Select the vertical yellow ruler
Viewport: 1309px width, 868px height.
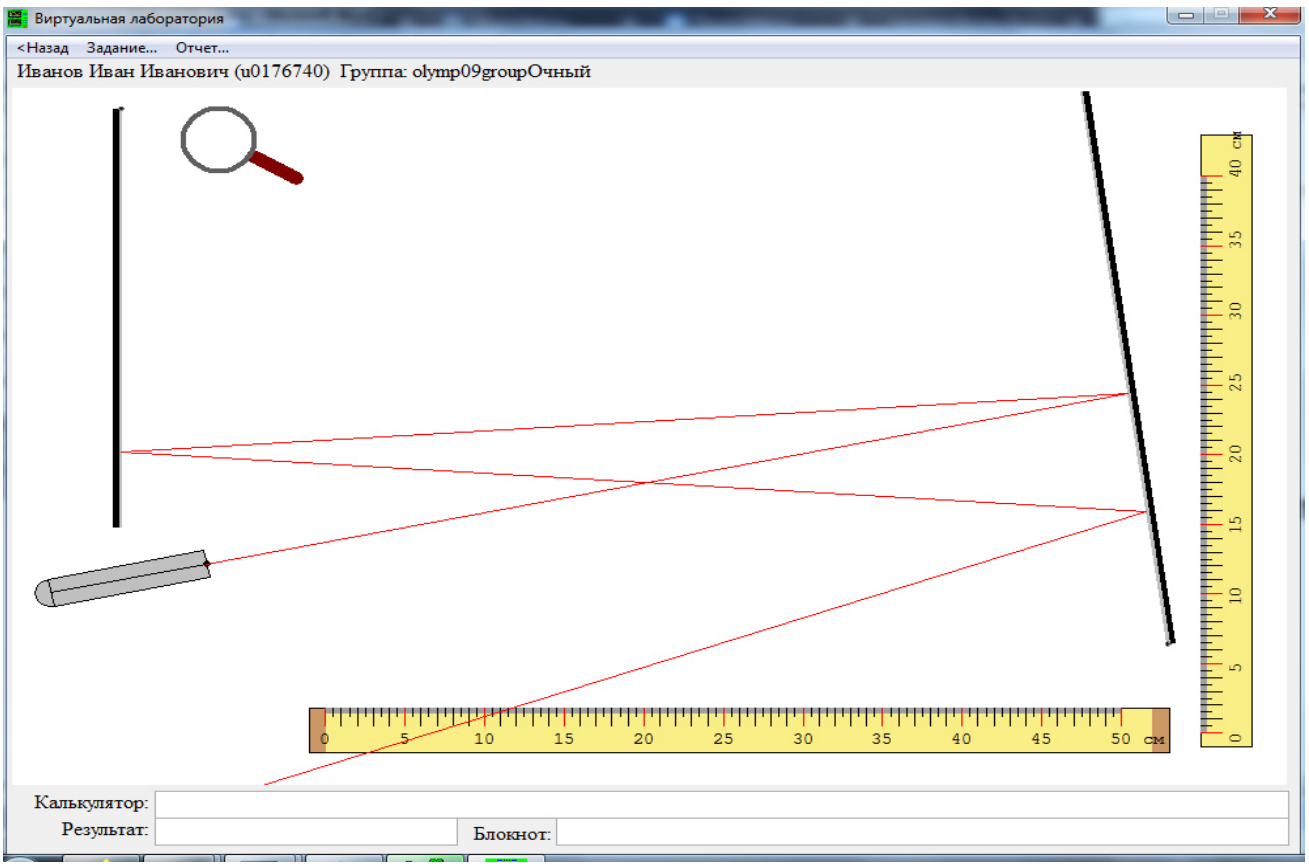1227,440
